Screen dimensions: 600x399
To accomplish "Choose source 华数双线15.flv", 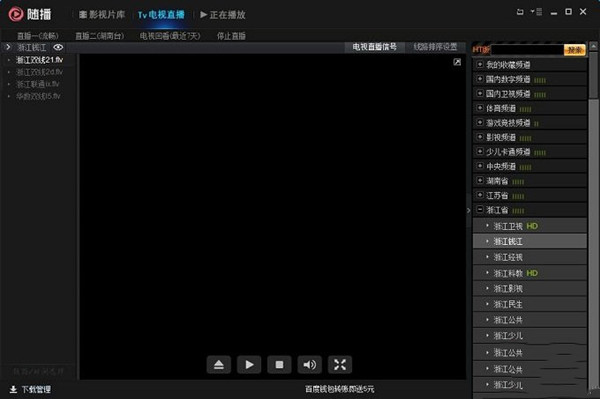I will (38, 96).
